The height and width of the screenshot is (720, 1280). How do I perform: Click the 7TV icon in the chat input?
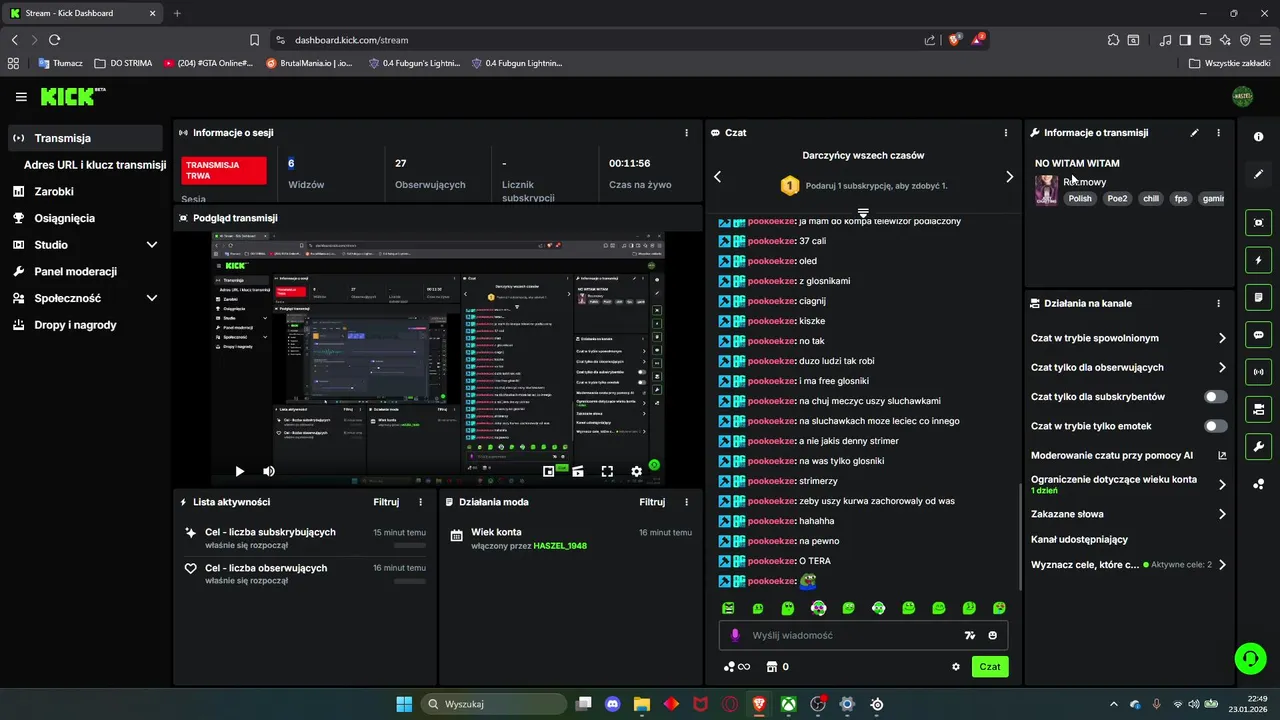point(969,635)
